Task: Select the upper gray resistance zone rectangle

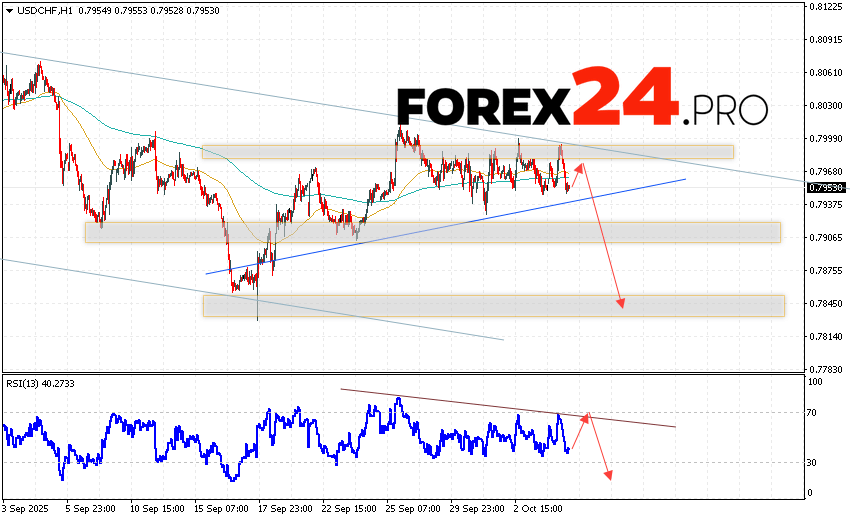Action: coord(467,152)
